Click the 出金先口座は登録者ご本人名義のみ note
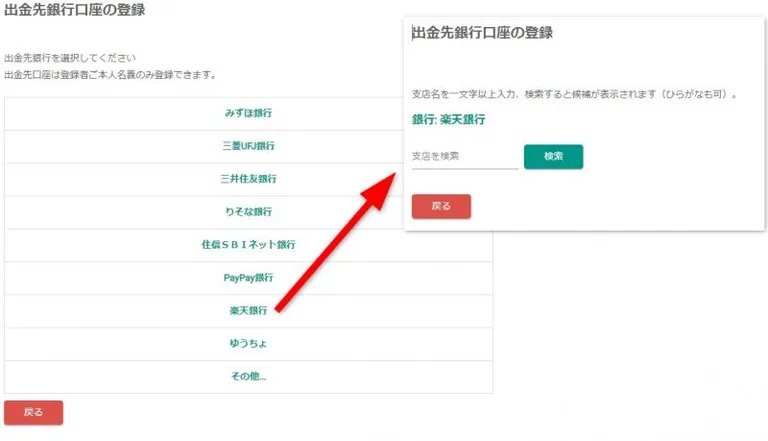 pos(110,75)
